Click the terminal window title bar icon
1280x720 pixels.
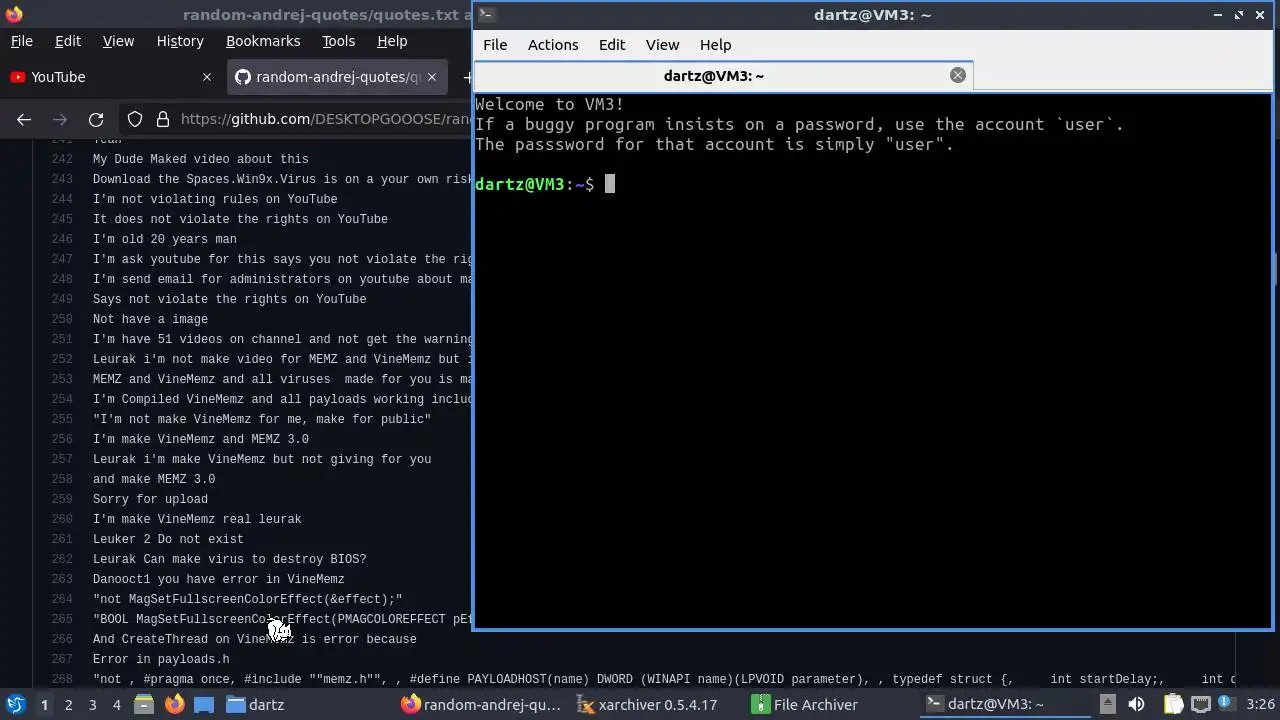tap(485, 14)
